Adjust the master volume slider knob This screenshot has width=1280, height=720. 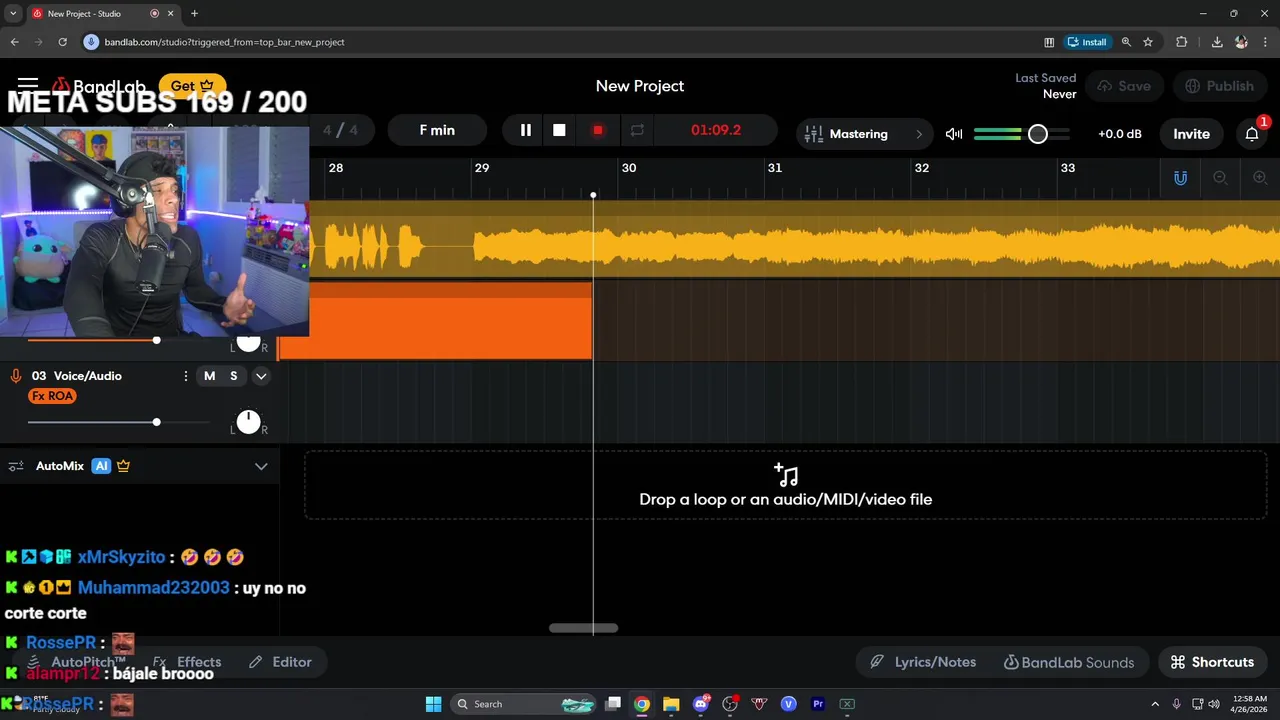[1038, 134]
